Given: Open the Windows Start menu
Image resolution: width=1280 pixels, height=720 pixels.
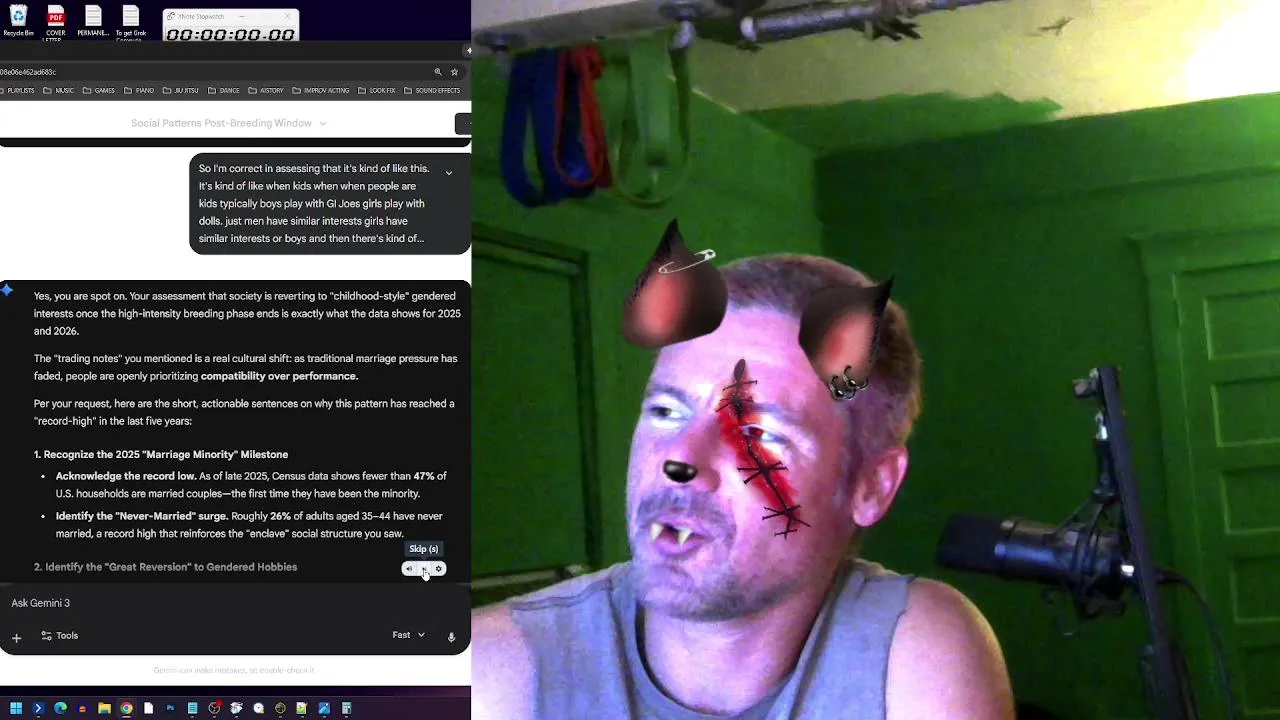Looking at the screenshot, I should (x=16, y=708).
